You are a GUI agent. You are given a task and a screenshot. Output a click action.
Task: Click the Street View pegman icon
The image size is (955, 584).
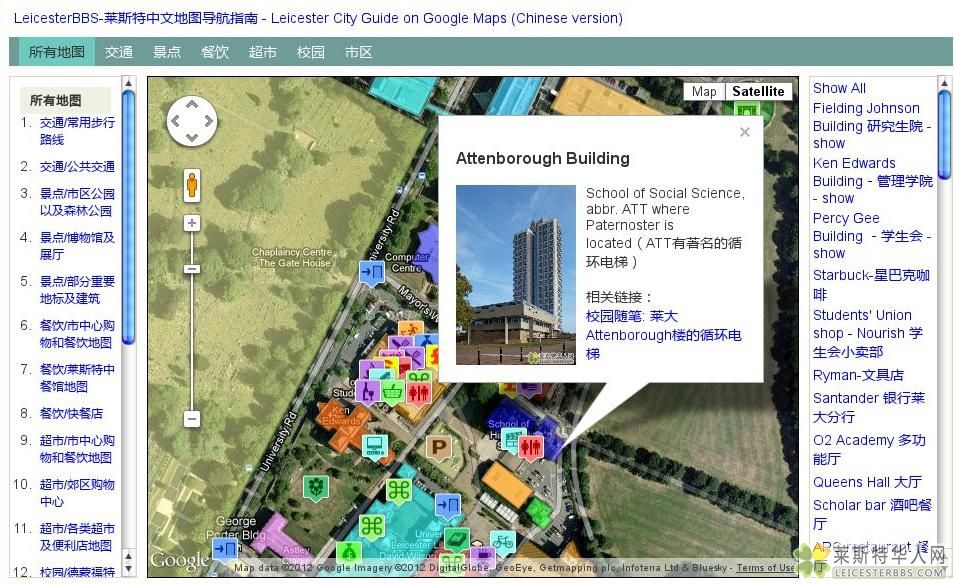(x=191, y=185)
